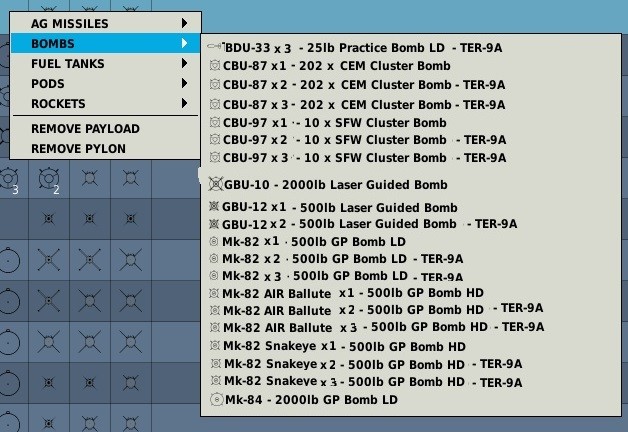The image size is (628, 432).
Task: Expand arrow next to FUEL TANKS
Action: click(x=184, y=63)
